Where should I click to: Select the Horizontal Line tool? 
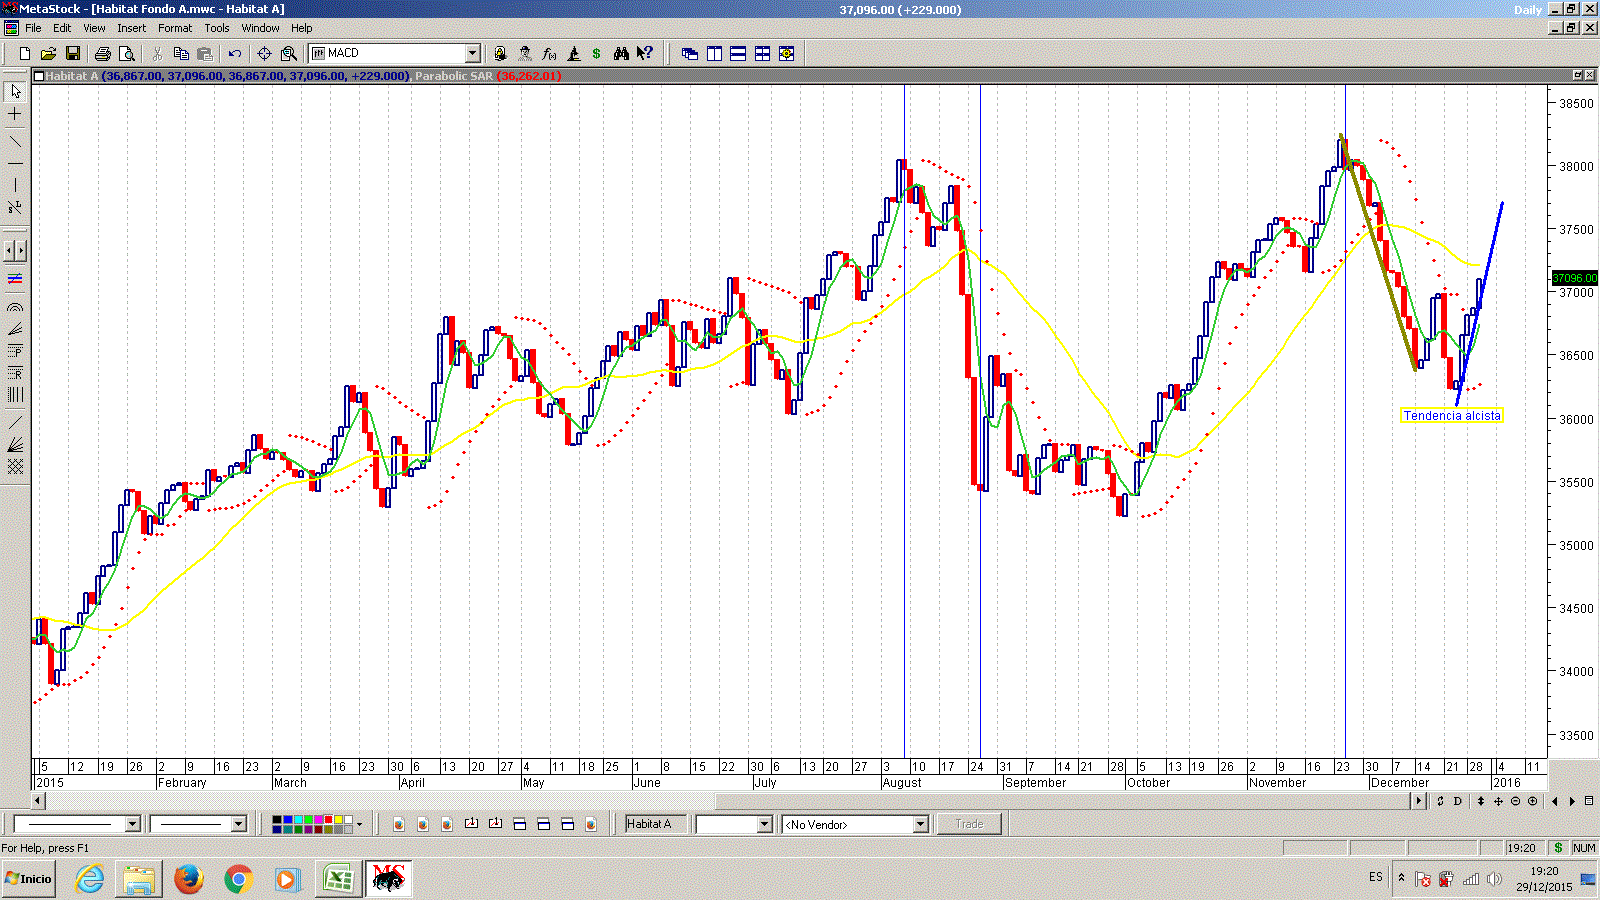click(x=15, y=163)
